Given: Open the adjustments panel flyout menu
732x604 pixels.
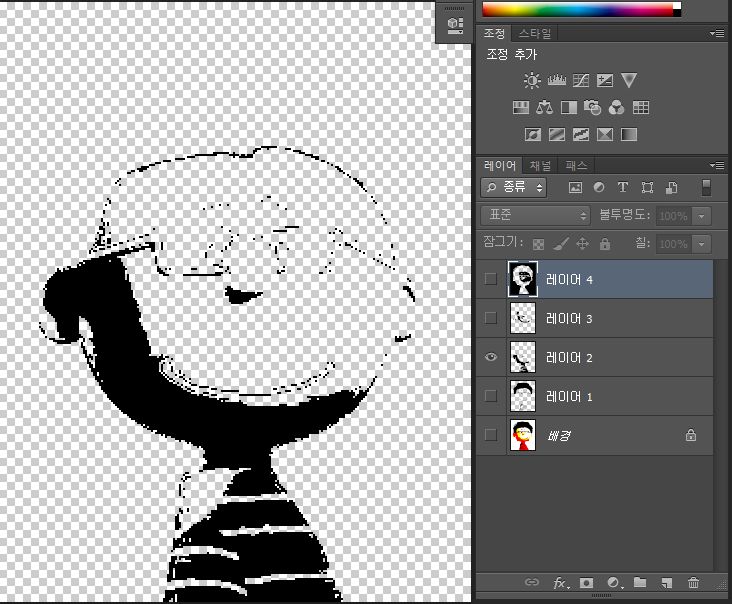Looking at the screenshot, I should pos(717,33).
